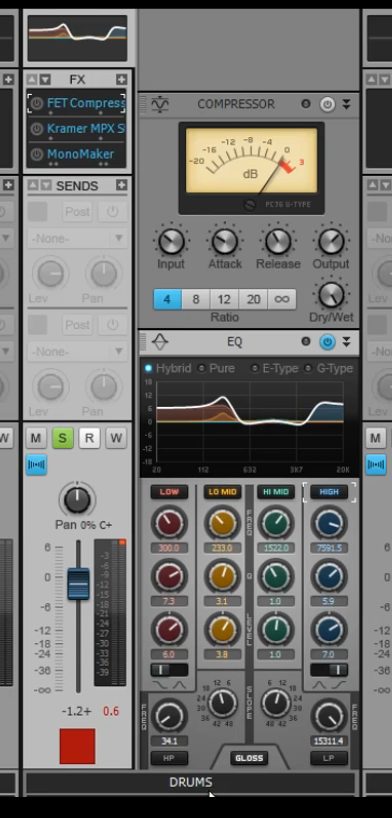Click the plus icon to add an FX
Image resolution: width=392 pixels, height=818 pixels.
pyautogui.click(x=122, y=80)
